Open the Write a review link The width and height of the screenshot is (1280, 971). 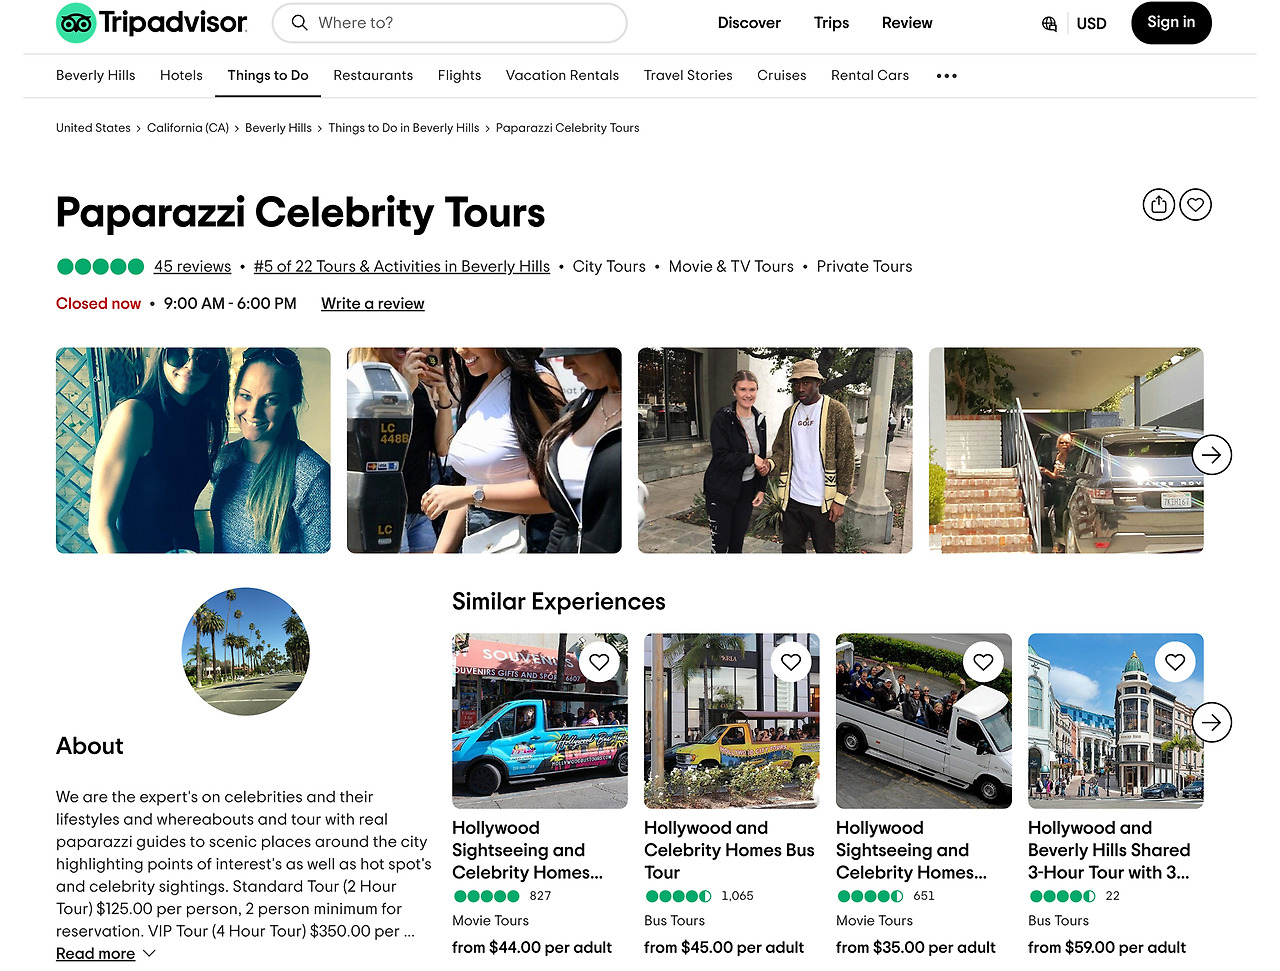[x=373, y=304]
